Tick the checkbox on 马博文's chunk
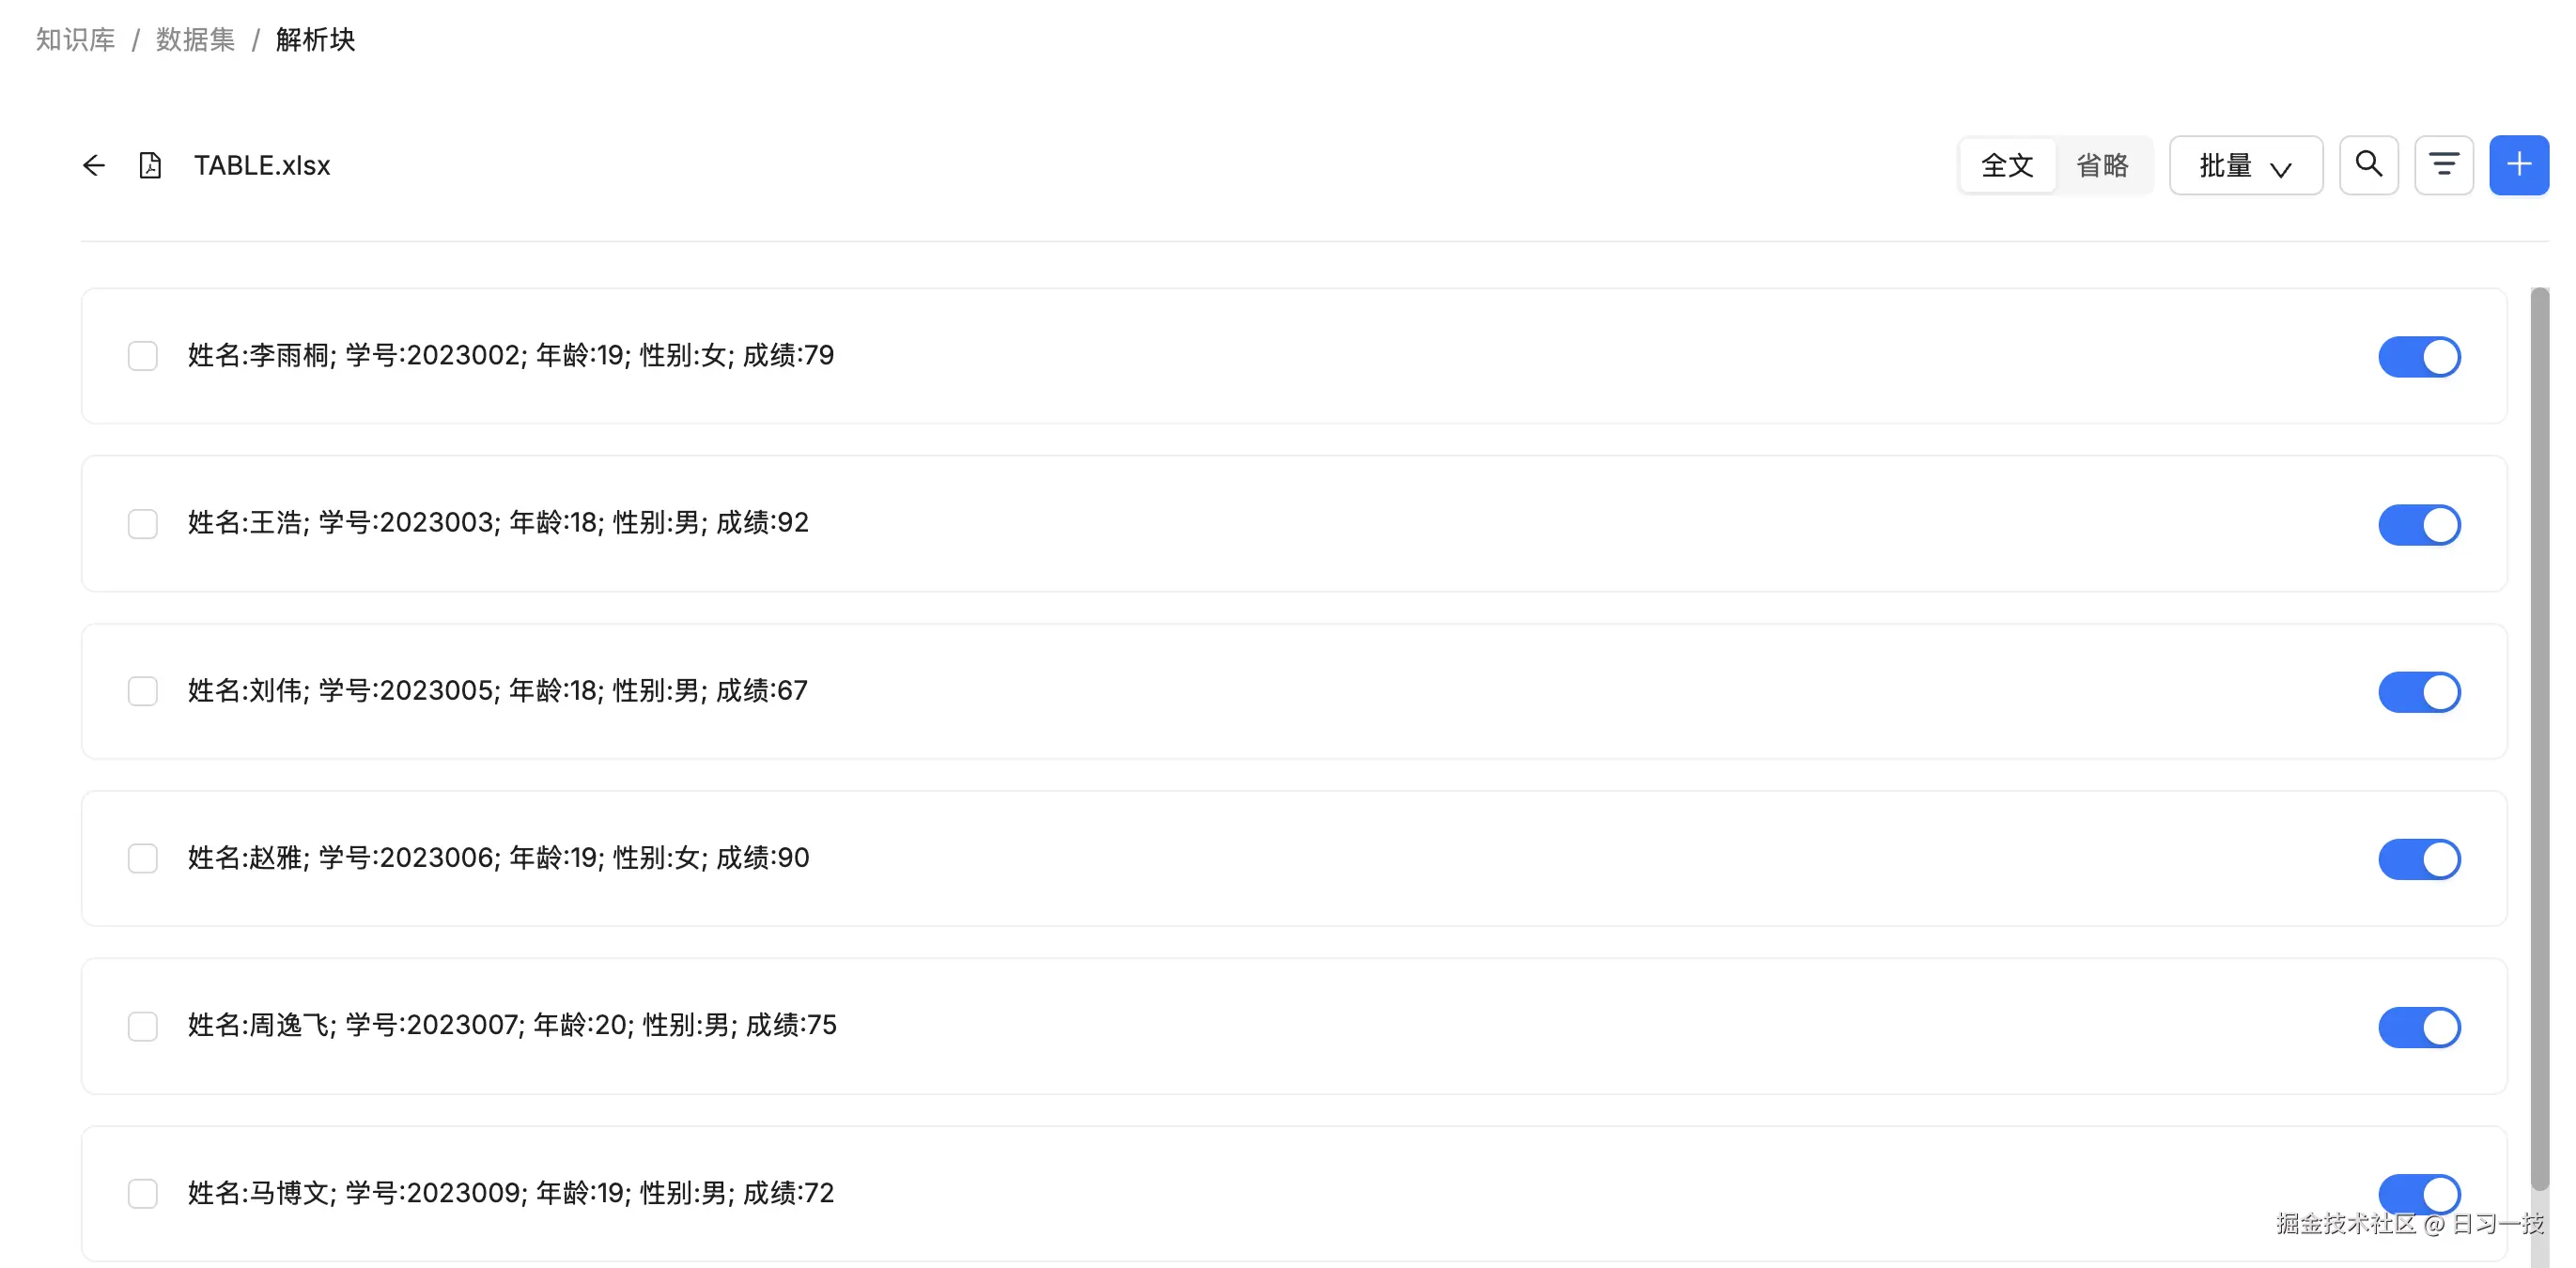This screenshot has height=1268, width=2576. [142, 1193]
